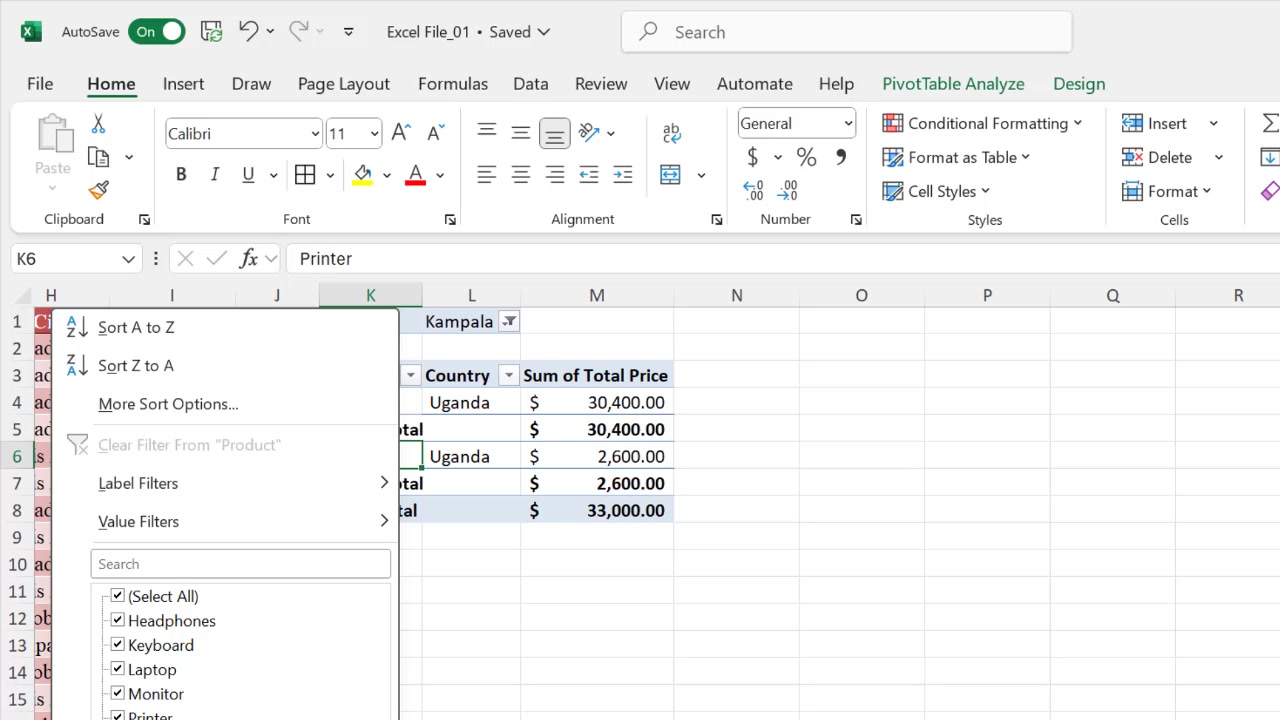
Task: Align text to the top
Action: (487, 132)
